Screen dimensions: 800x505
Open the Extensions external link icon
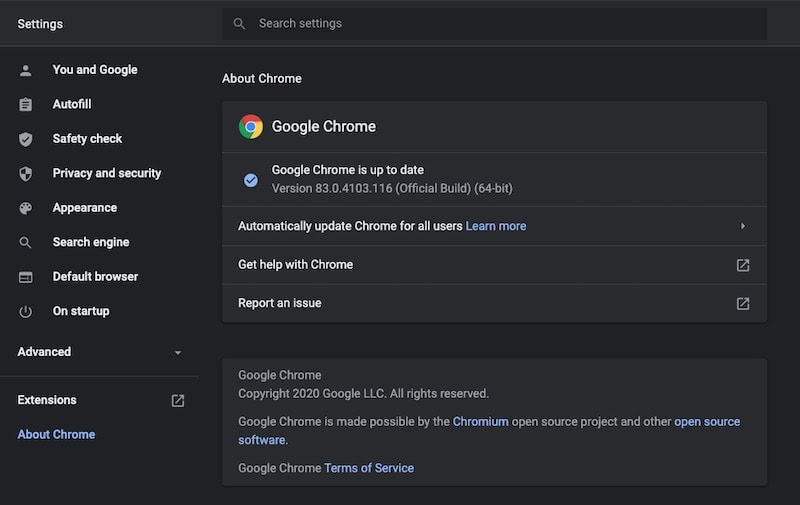178,400
